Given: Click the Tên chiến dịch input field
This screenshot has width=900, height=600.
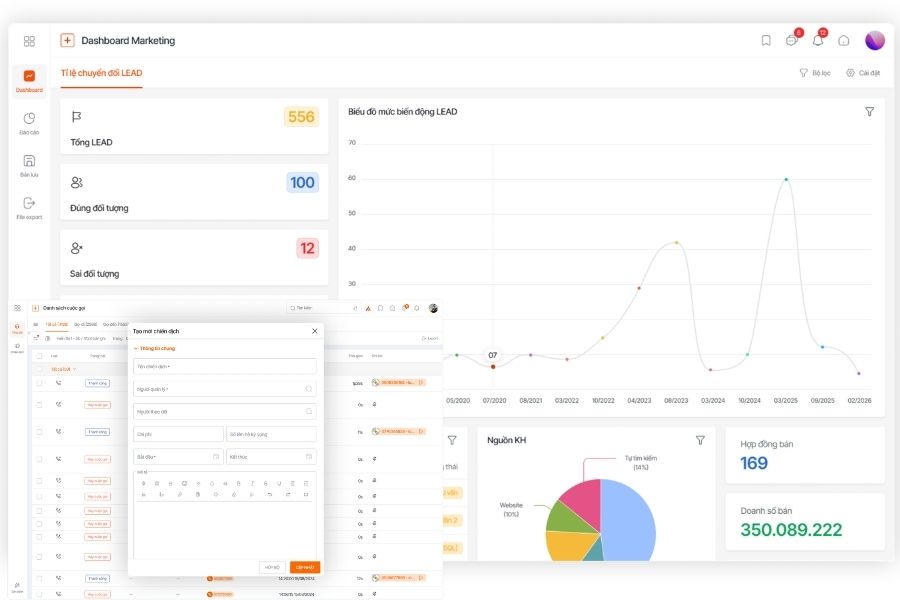Looking at the screenshot, I should click(224, 366).
